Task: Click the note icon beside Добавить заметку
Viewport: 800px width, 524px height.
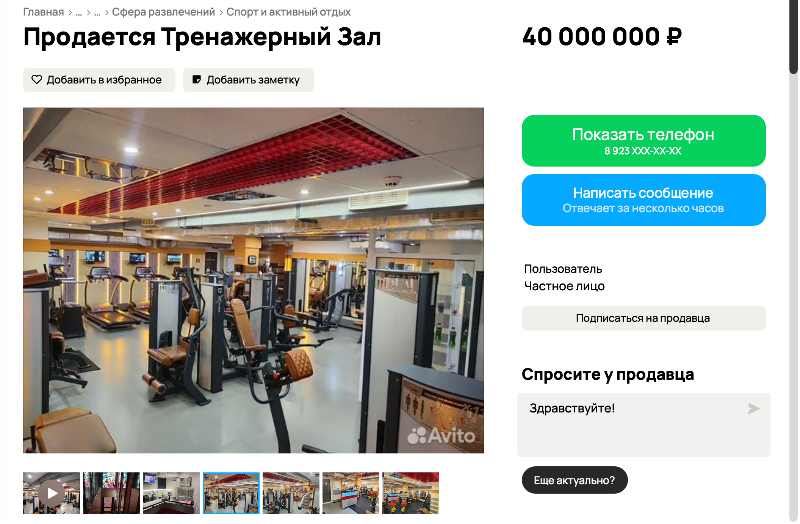Action: (196, 80)
